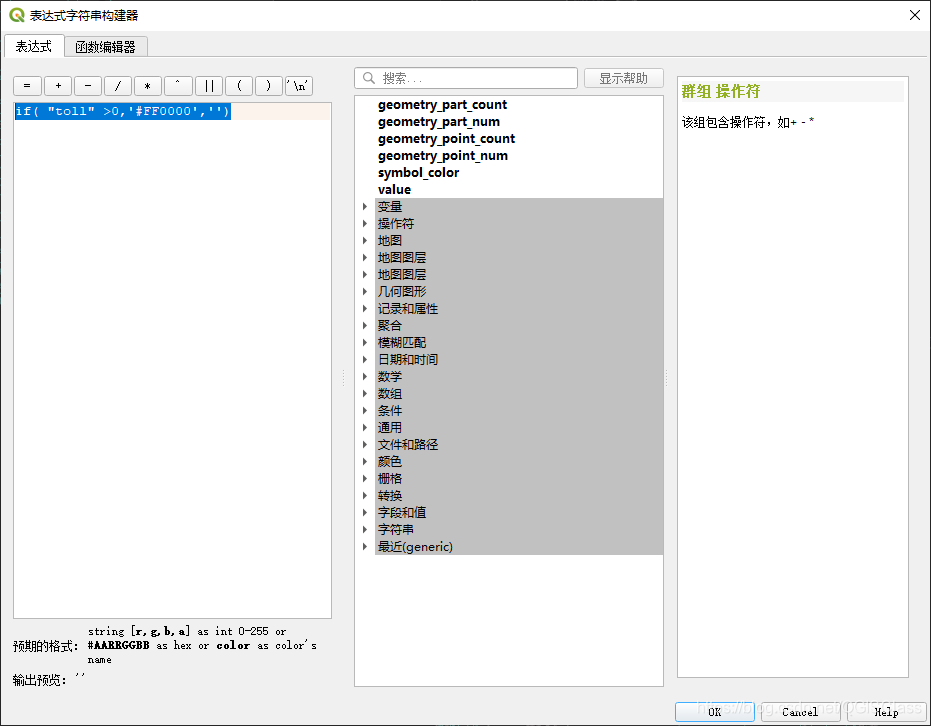This screenshot has height=726, width=931.
Task: Close the expression builder dialog
Action: [915, 15]
